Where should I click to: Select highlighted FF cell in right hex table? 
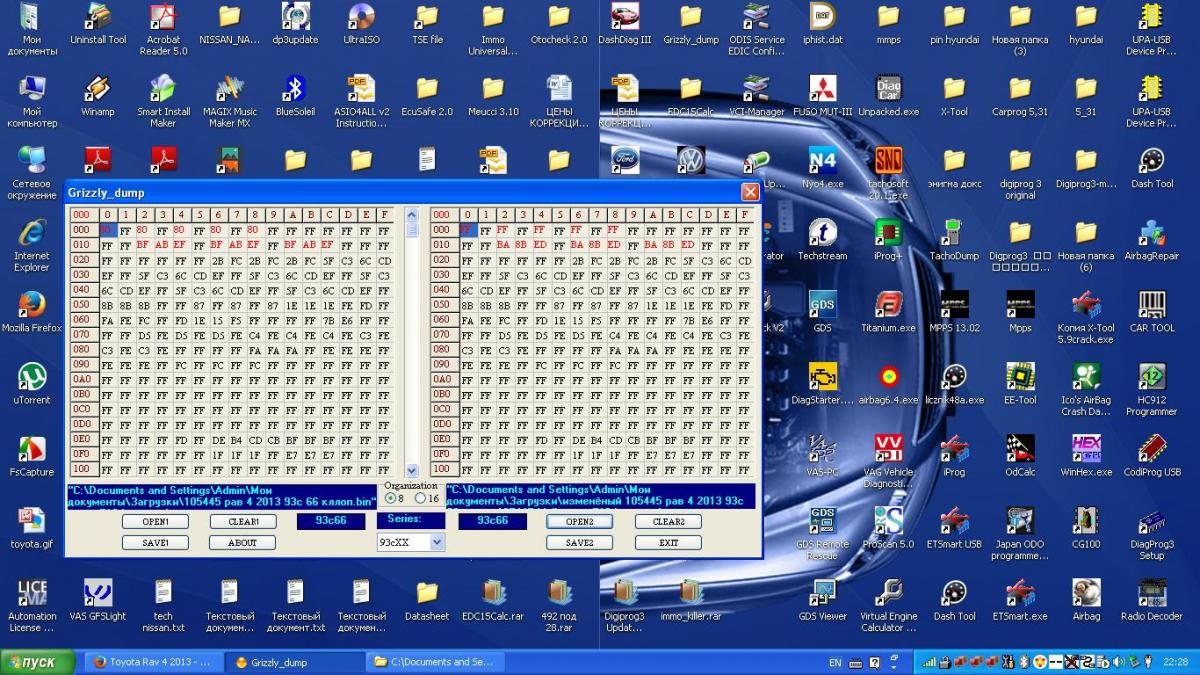click(x=468, y=230)
